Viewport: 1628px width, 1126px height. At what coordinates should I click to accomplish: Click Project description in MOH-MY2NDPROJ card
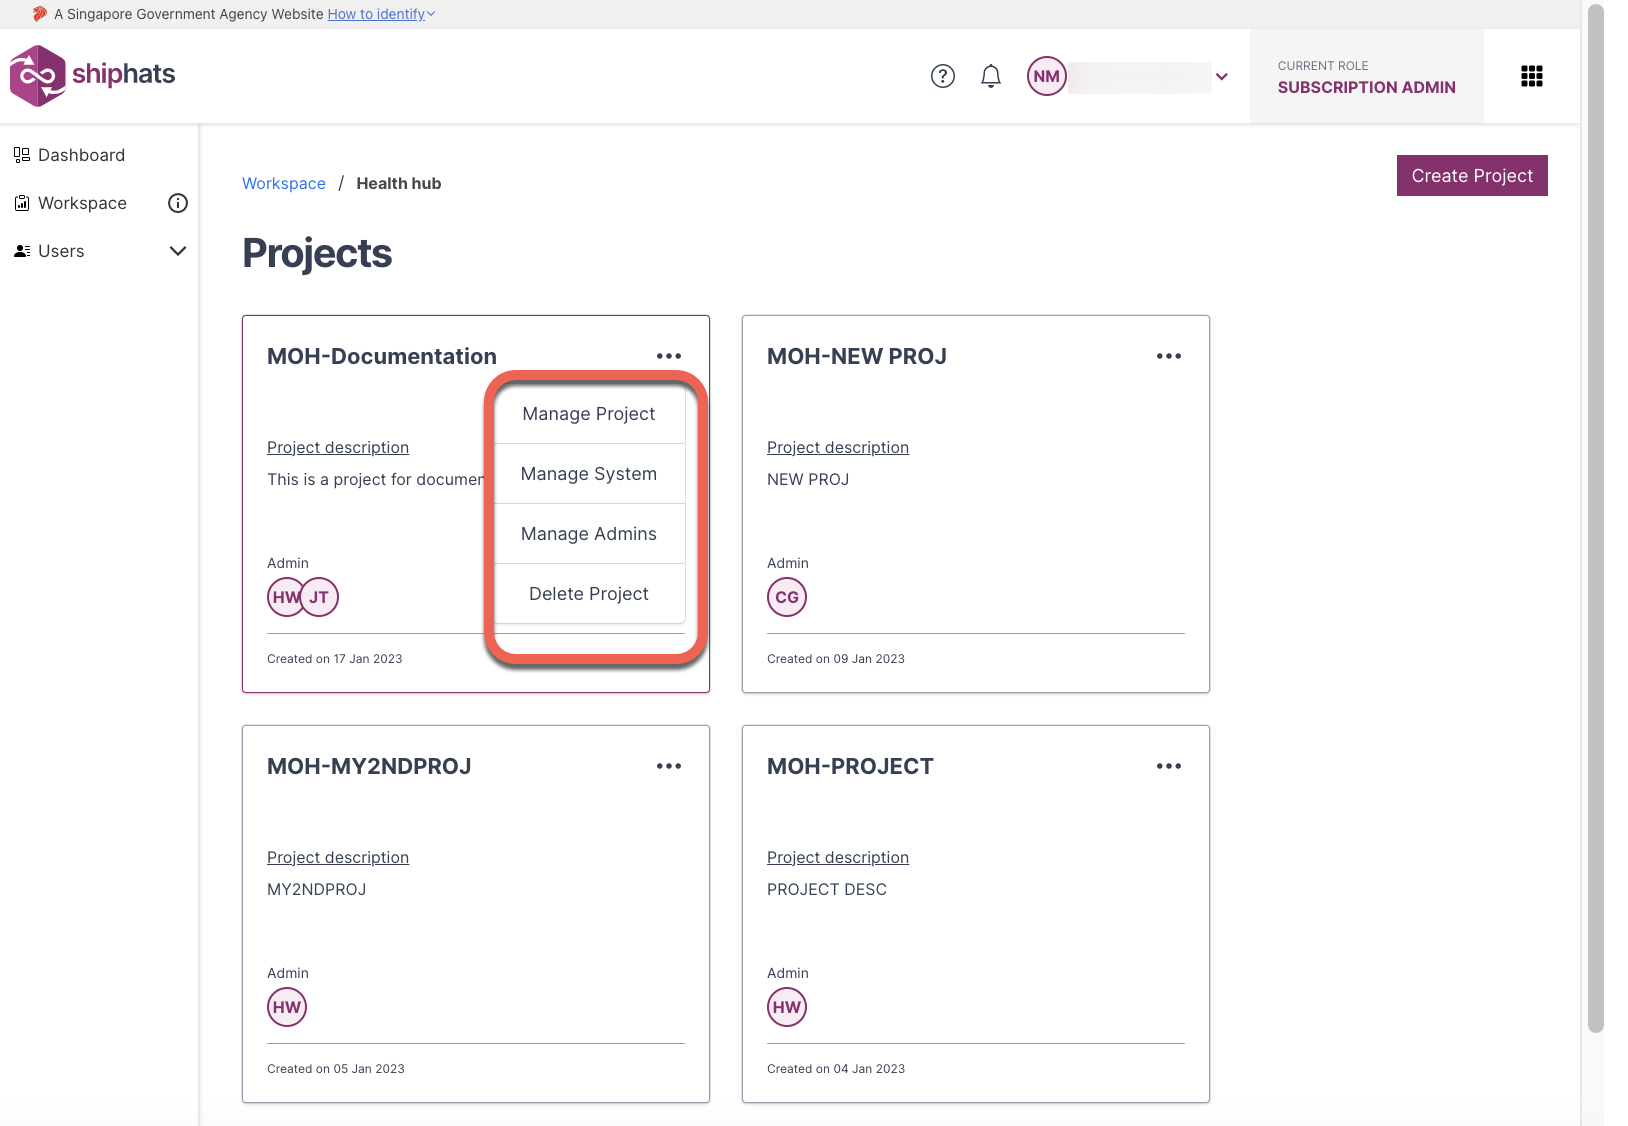coord(338,857)
